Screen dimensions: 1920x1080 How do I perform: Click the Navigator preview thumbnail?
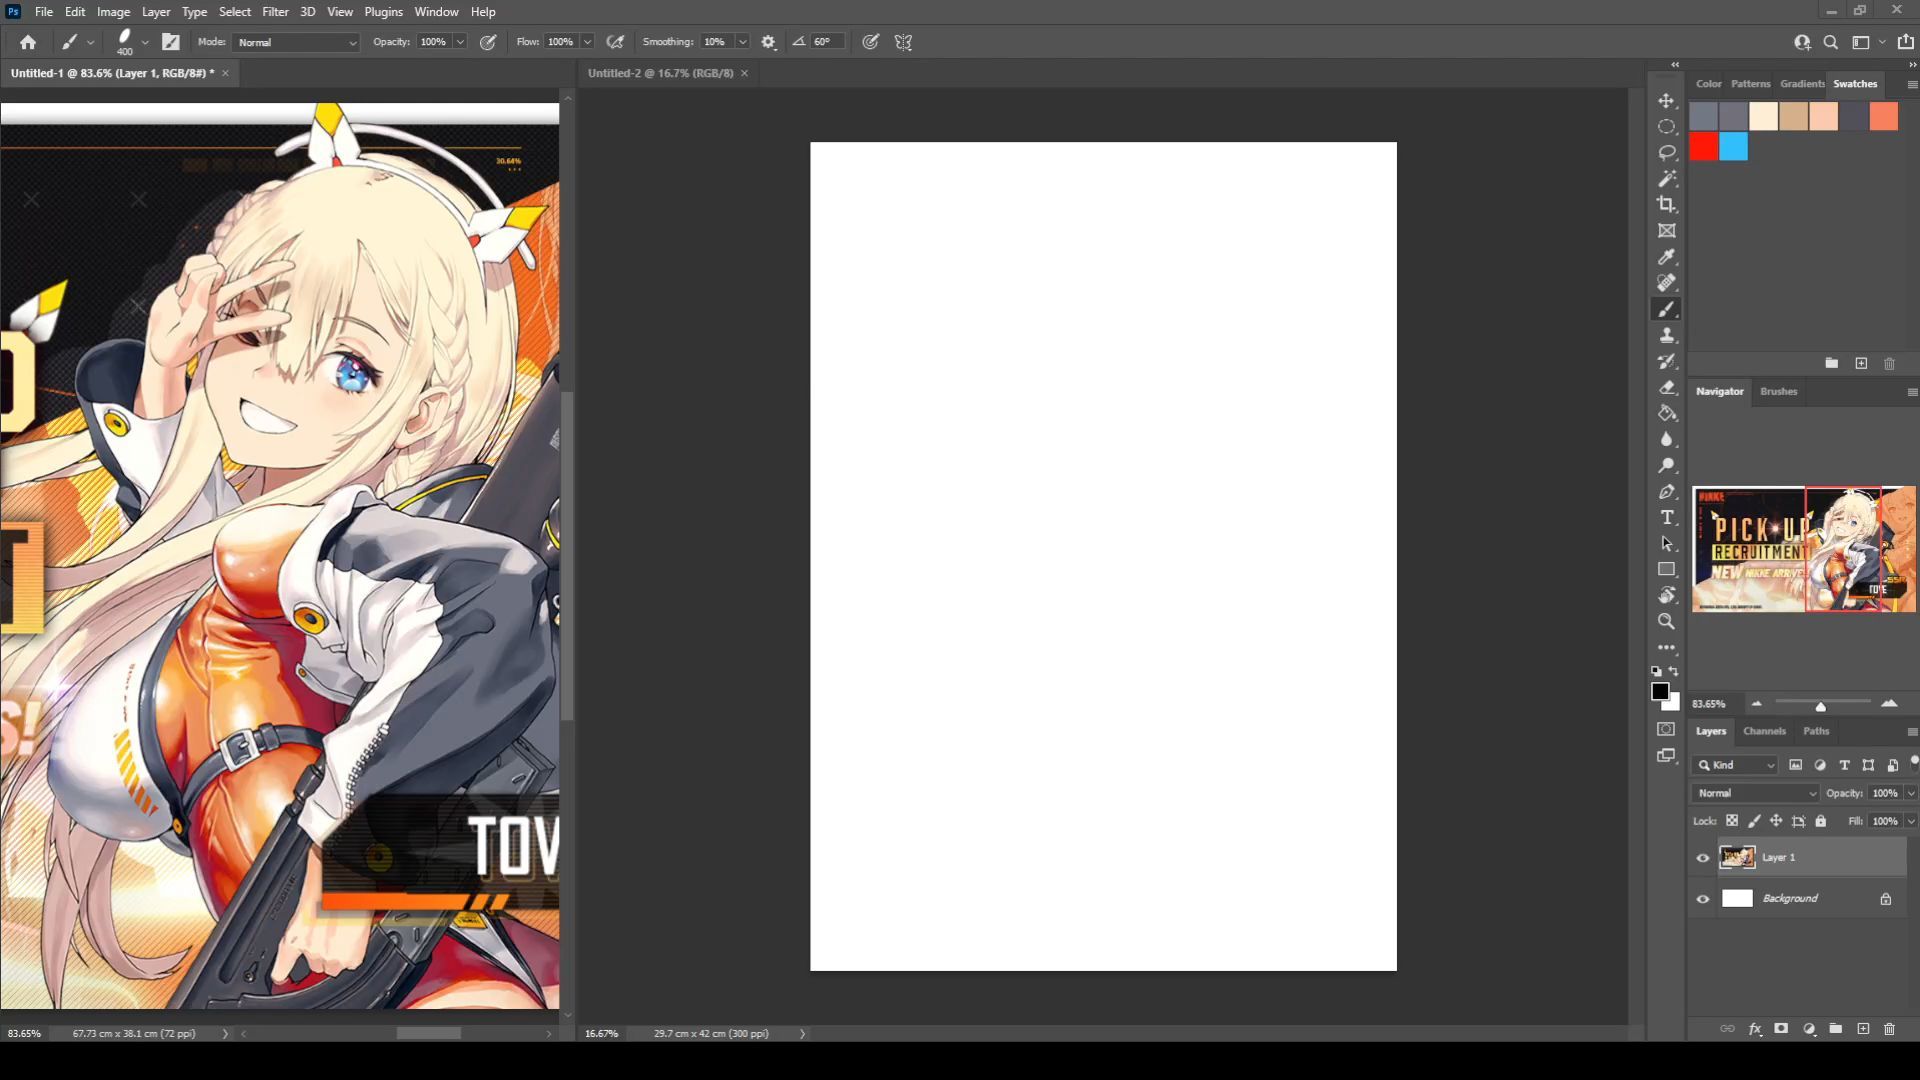click(x=1804, y=549)
